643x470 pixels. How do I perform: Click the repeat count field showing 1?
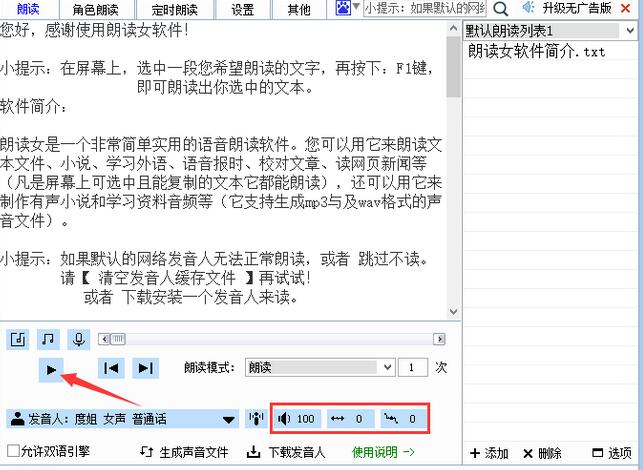pyautogui.click(x=413, y=367)
